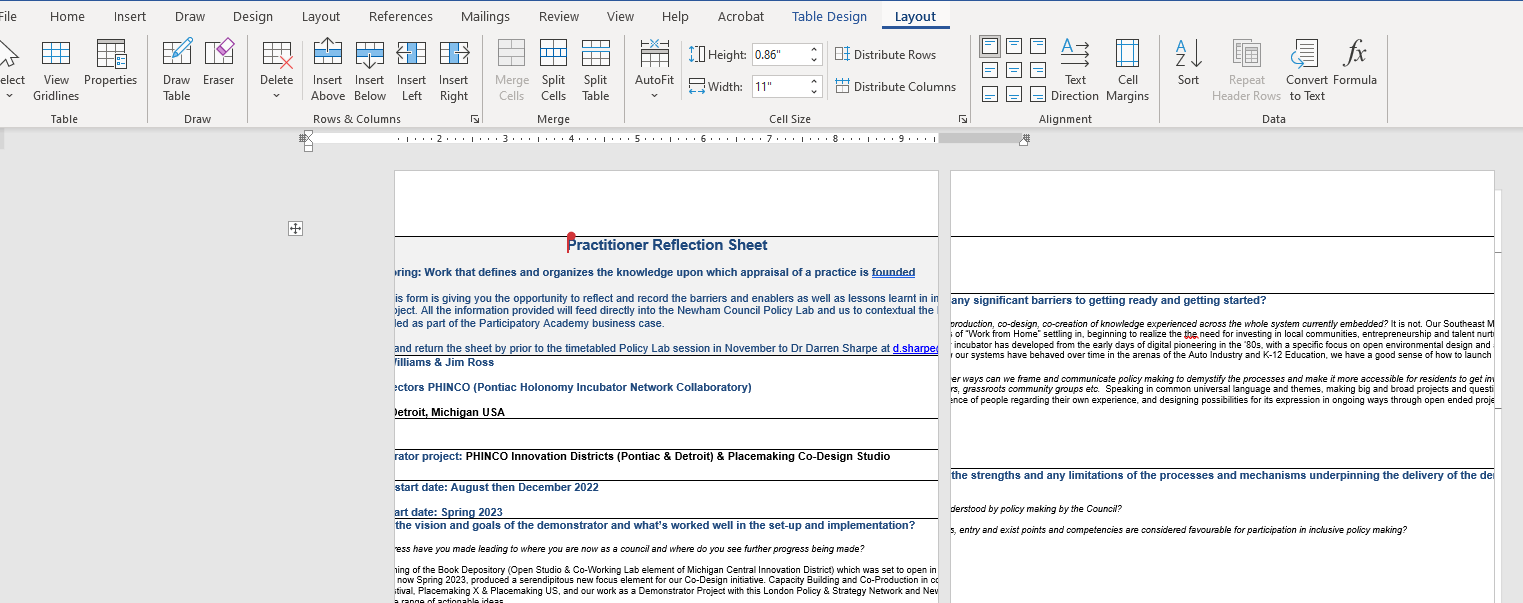Select Align Center alignment
The height and width of the screenshot is (603, 1523).
1014,70
